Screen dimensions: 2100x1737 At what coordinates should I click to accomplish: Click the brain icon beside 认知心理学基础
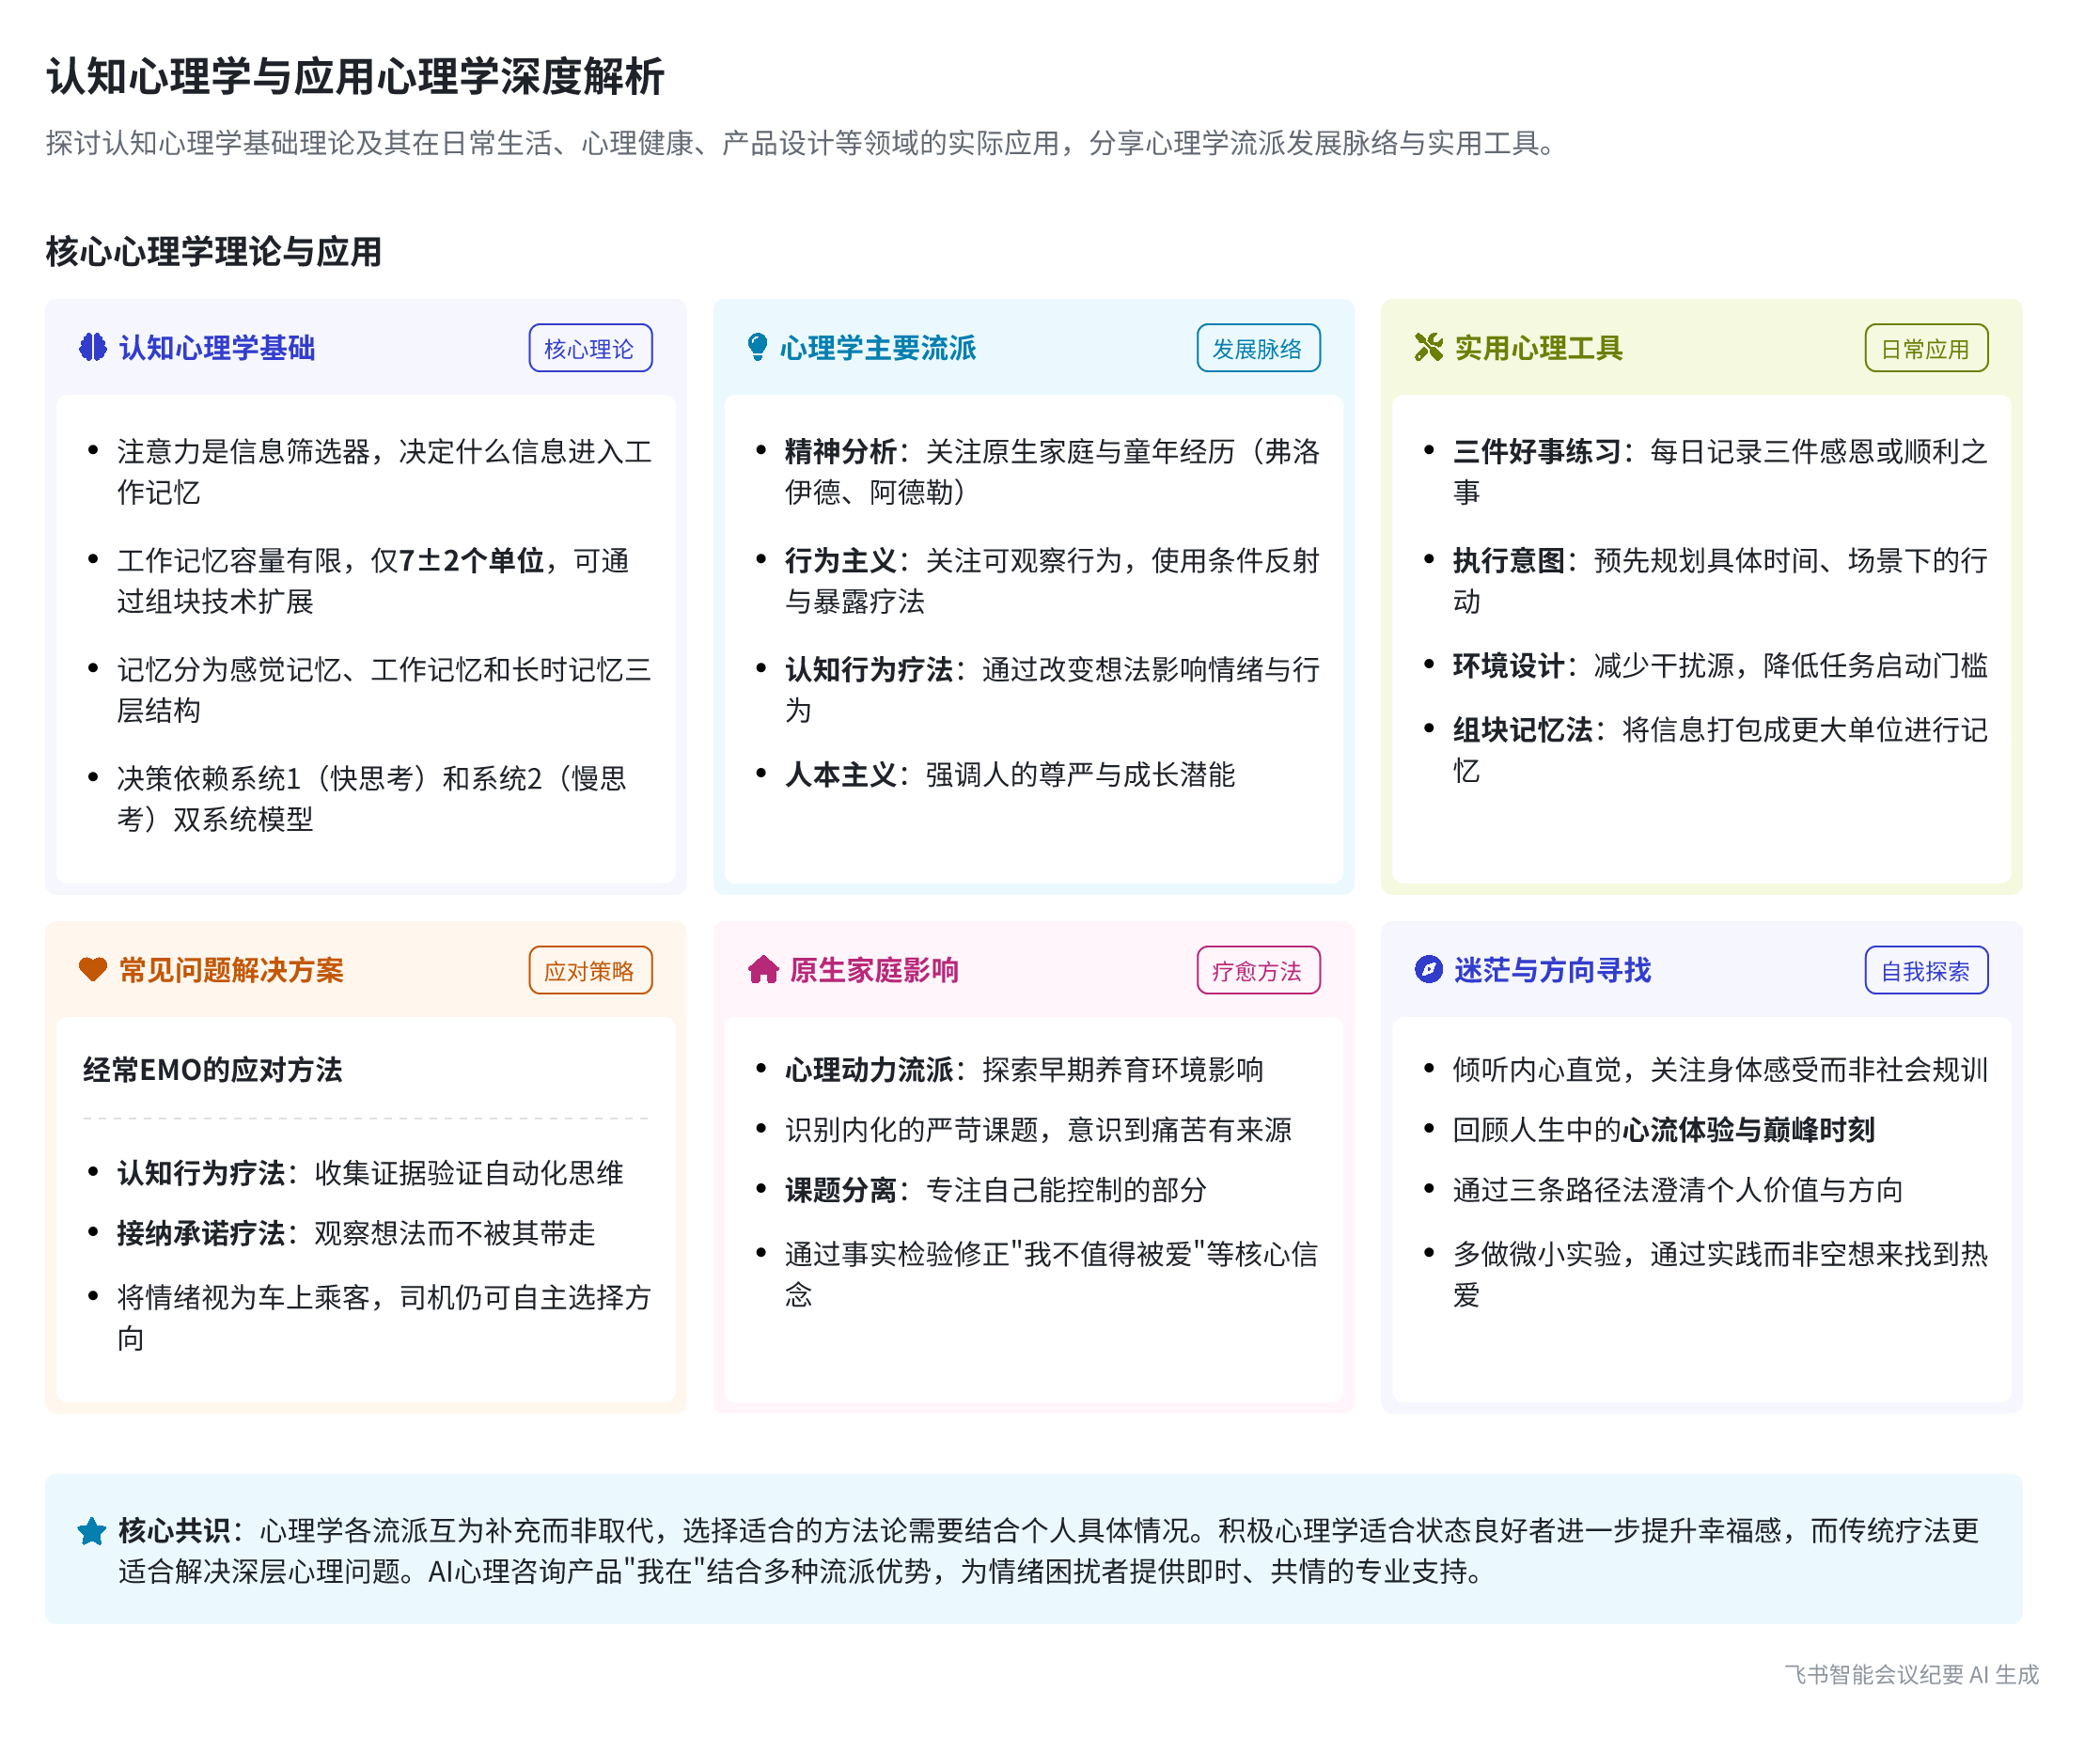pos(93,348)
